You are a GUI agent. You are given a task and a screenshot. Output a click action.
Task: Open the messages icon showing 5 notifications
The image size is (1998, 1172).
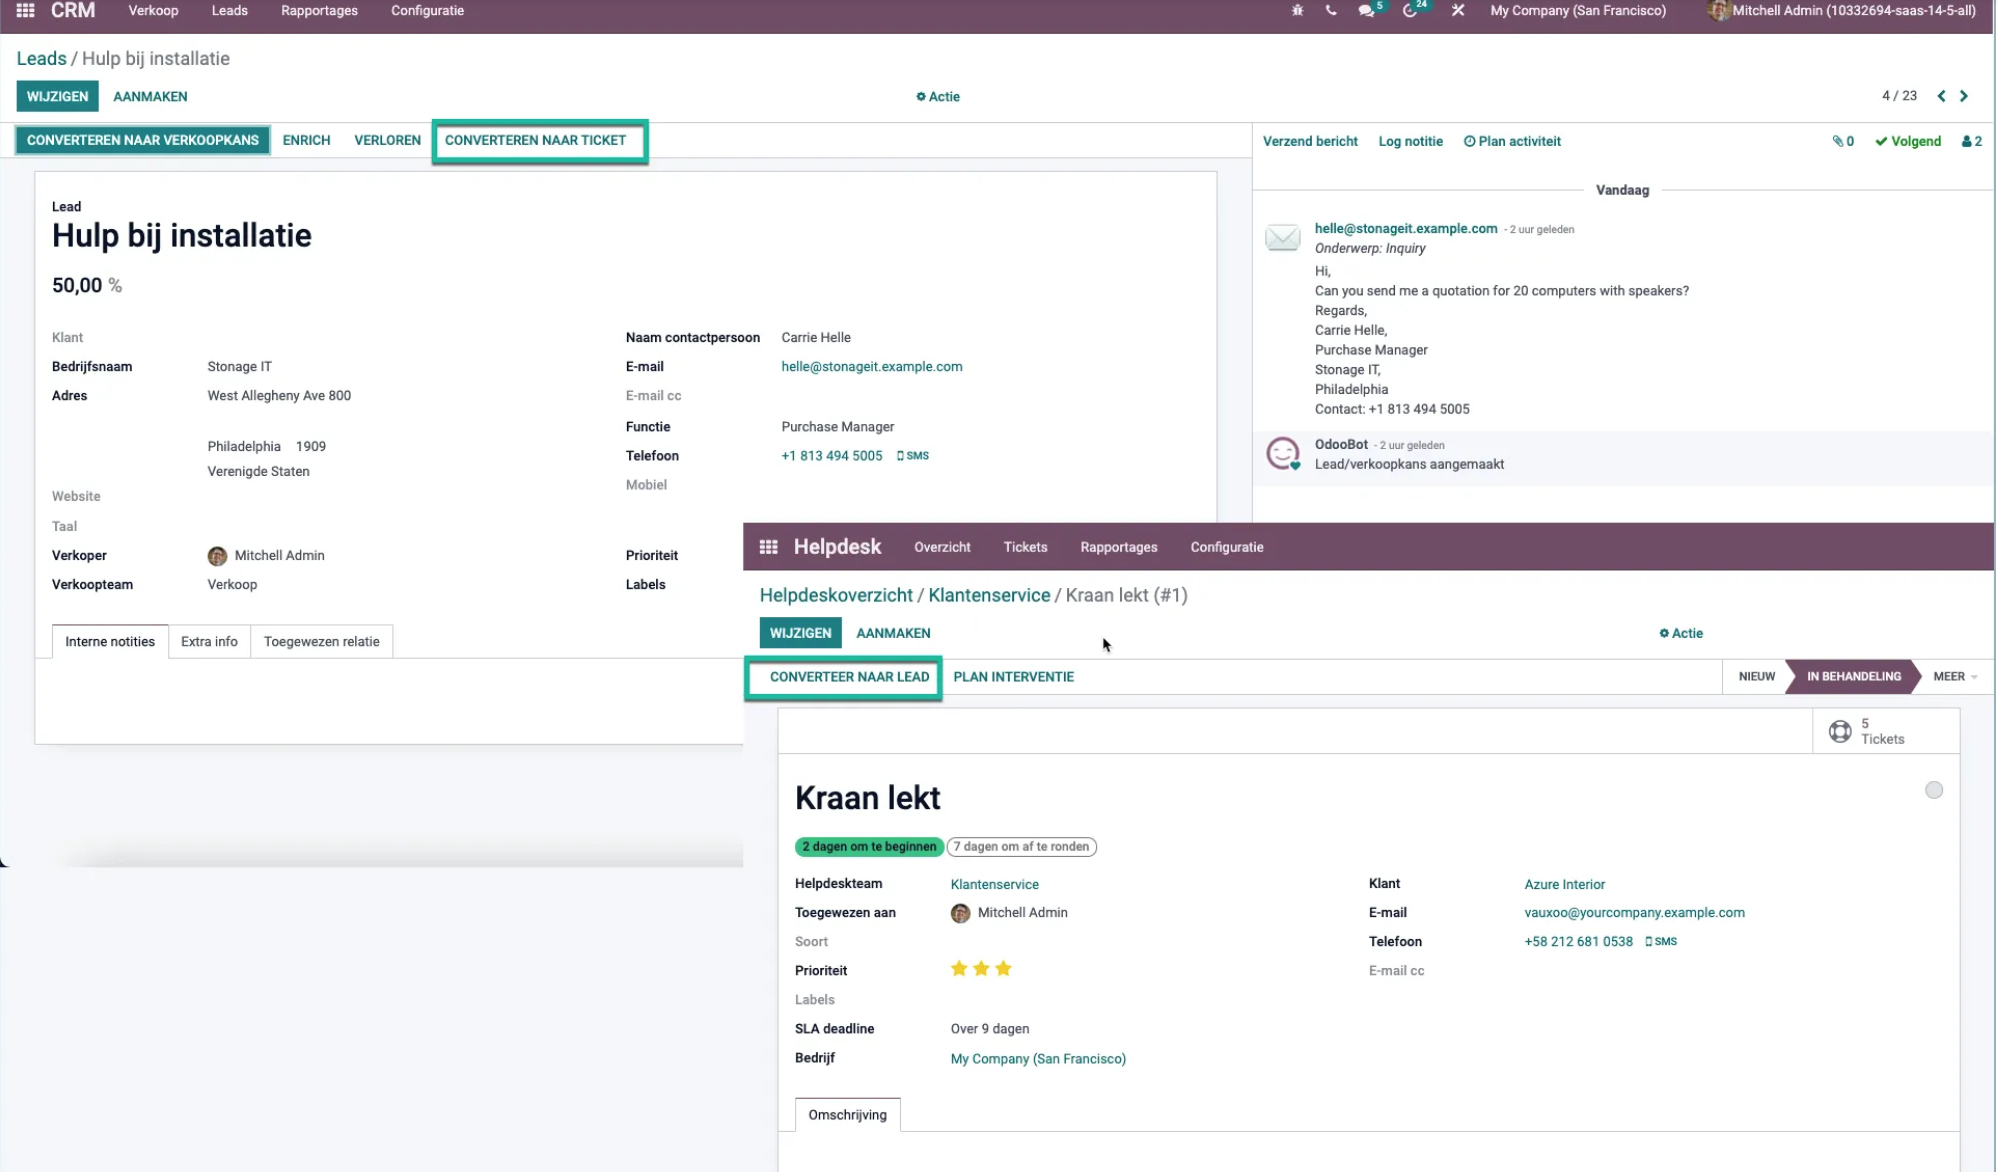(1365, 12)
